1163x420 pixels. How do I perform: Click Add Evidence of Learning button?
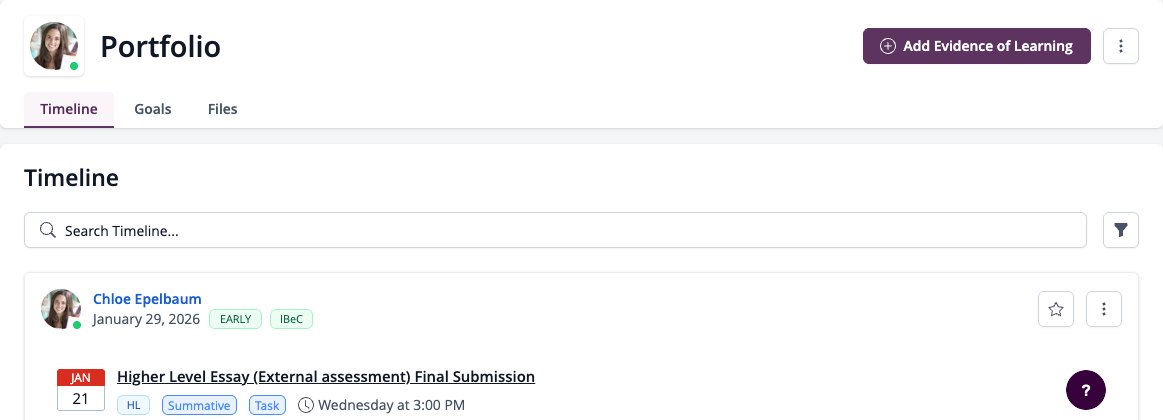tap(977, 46)
